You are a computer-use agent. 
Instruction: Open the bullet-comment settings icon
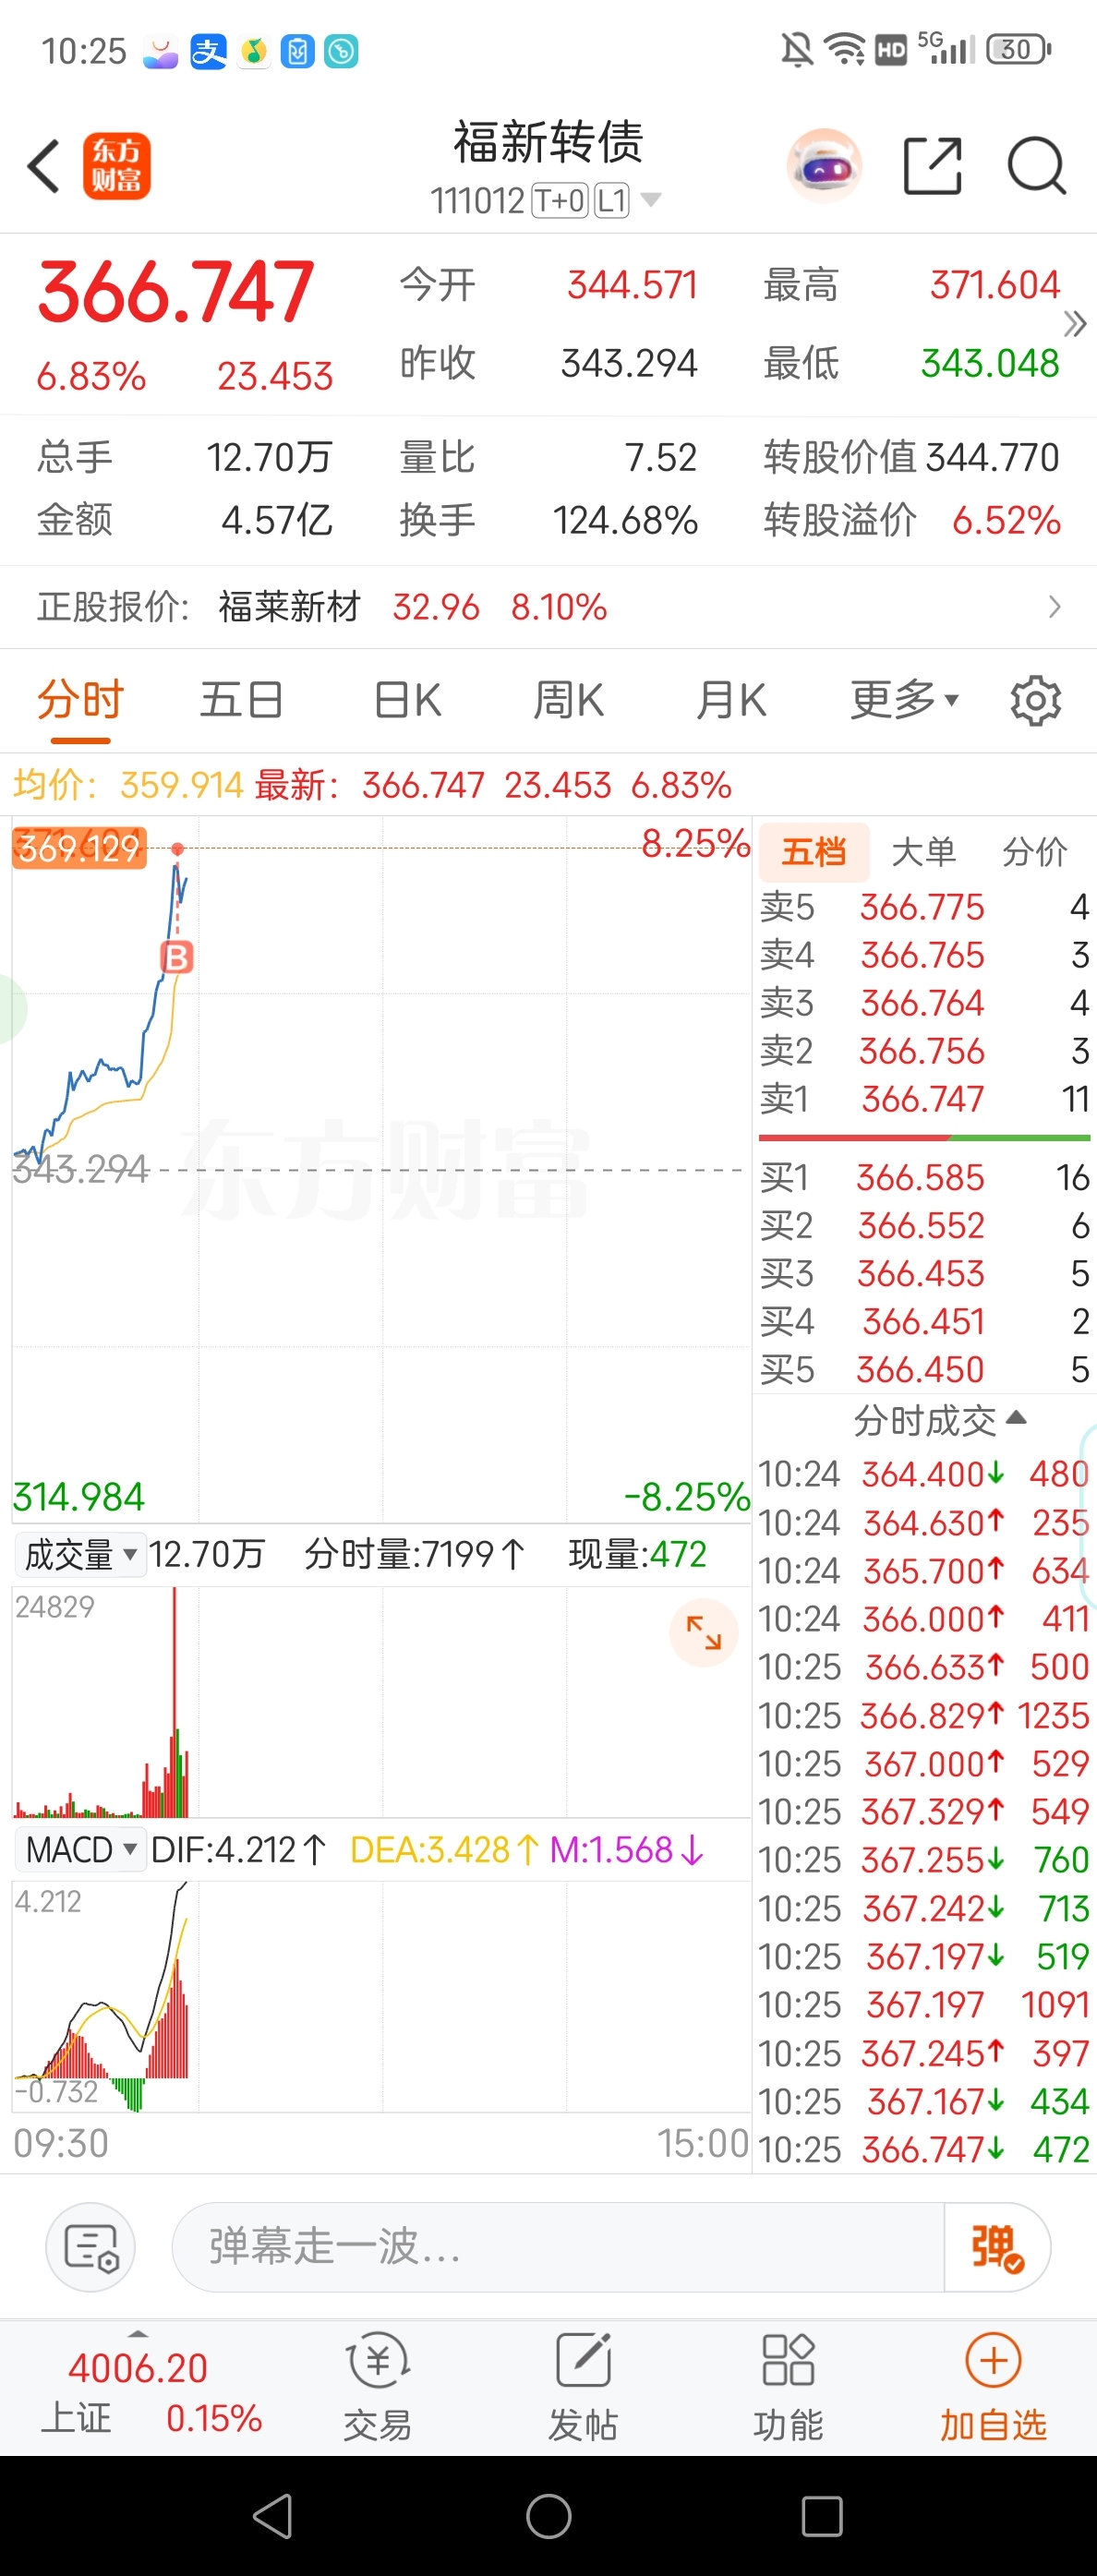tap(91, 2247)
